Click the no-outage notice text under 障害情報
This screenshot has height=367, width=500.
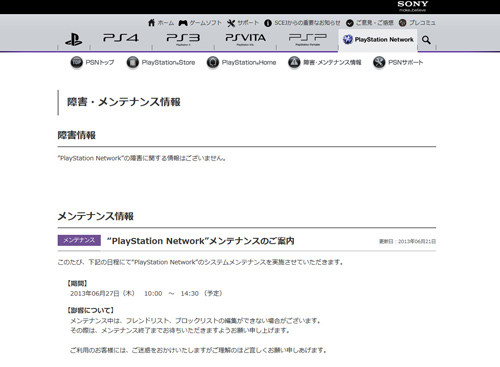pyautogui.click(x=142, y=158)
